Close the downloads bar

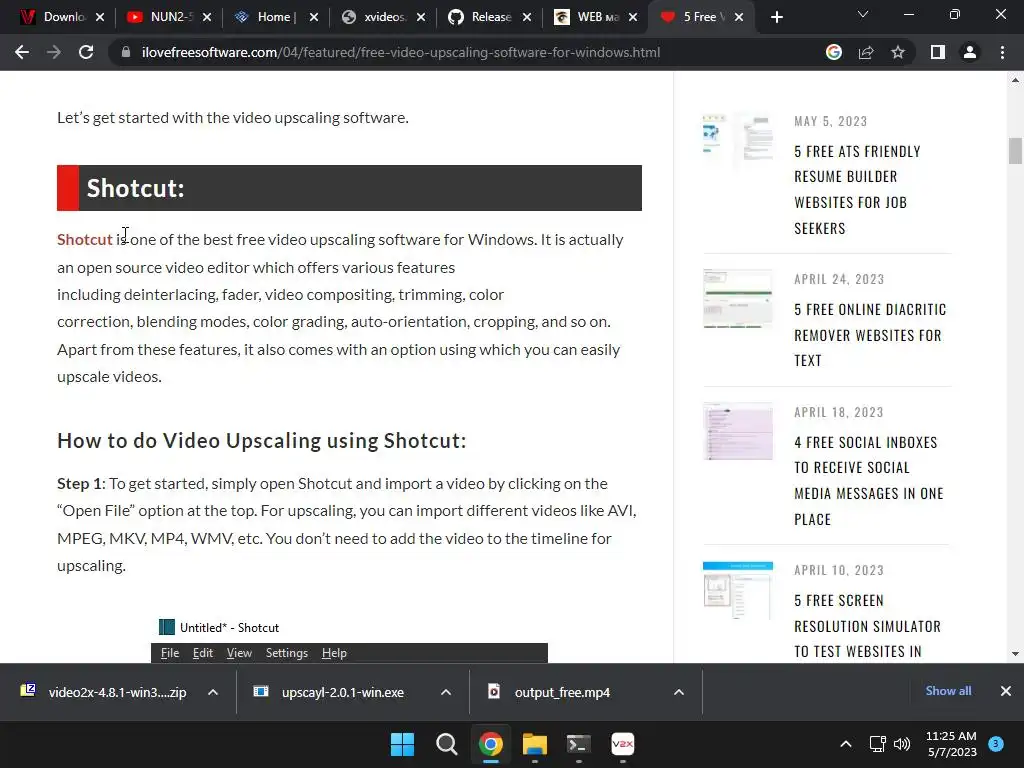tap(1006, 691)
